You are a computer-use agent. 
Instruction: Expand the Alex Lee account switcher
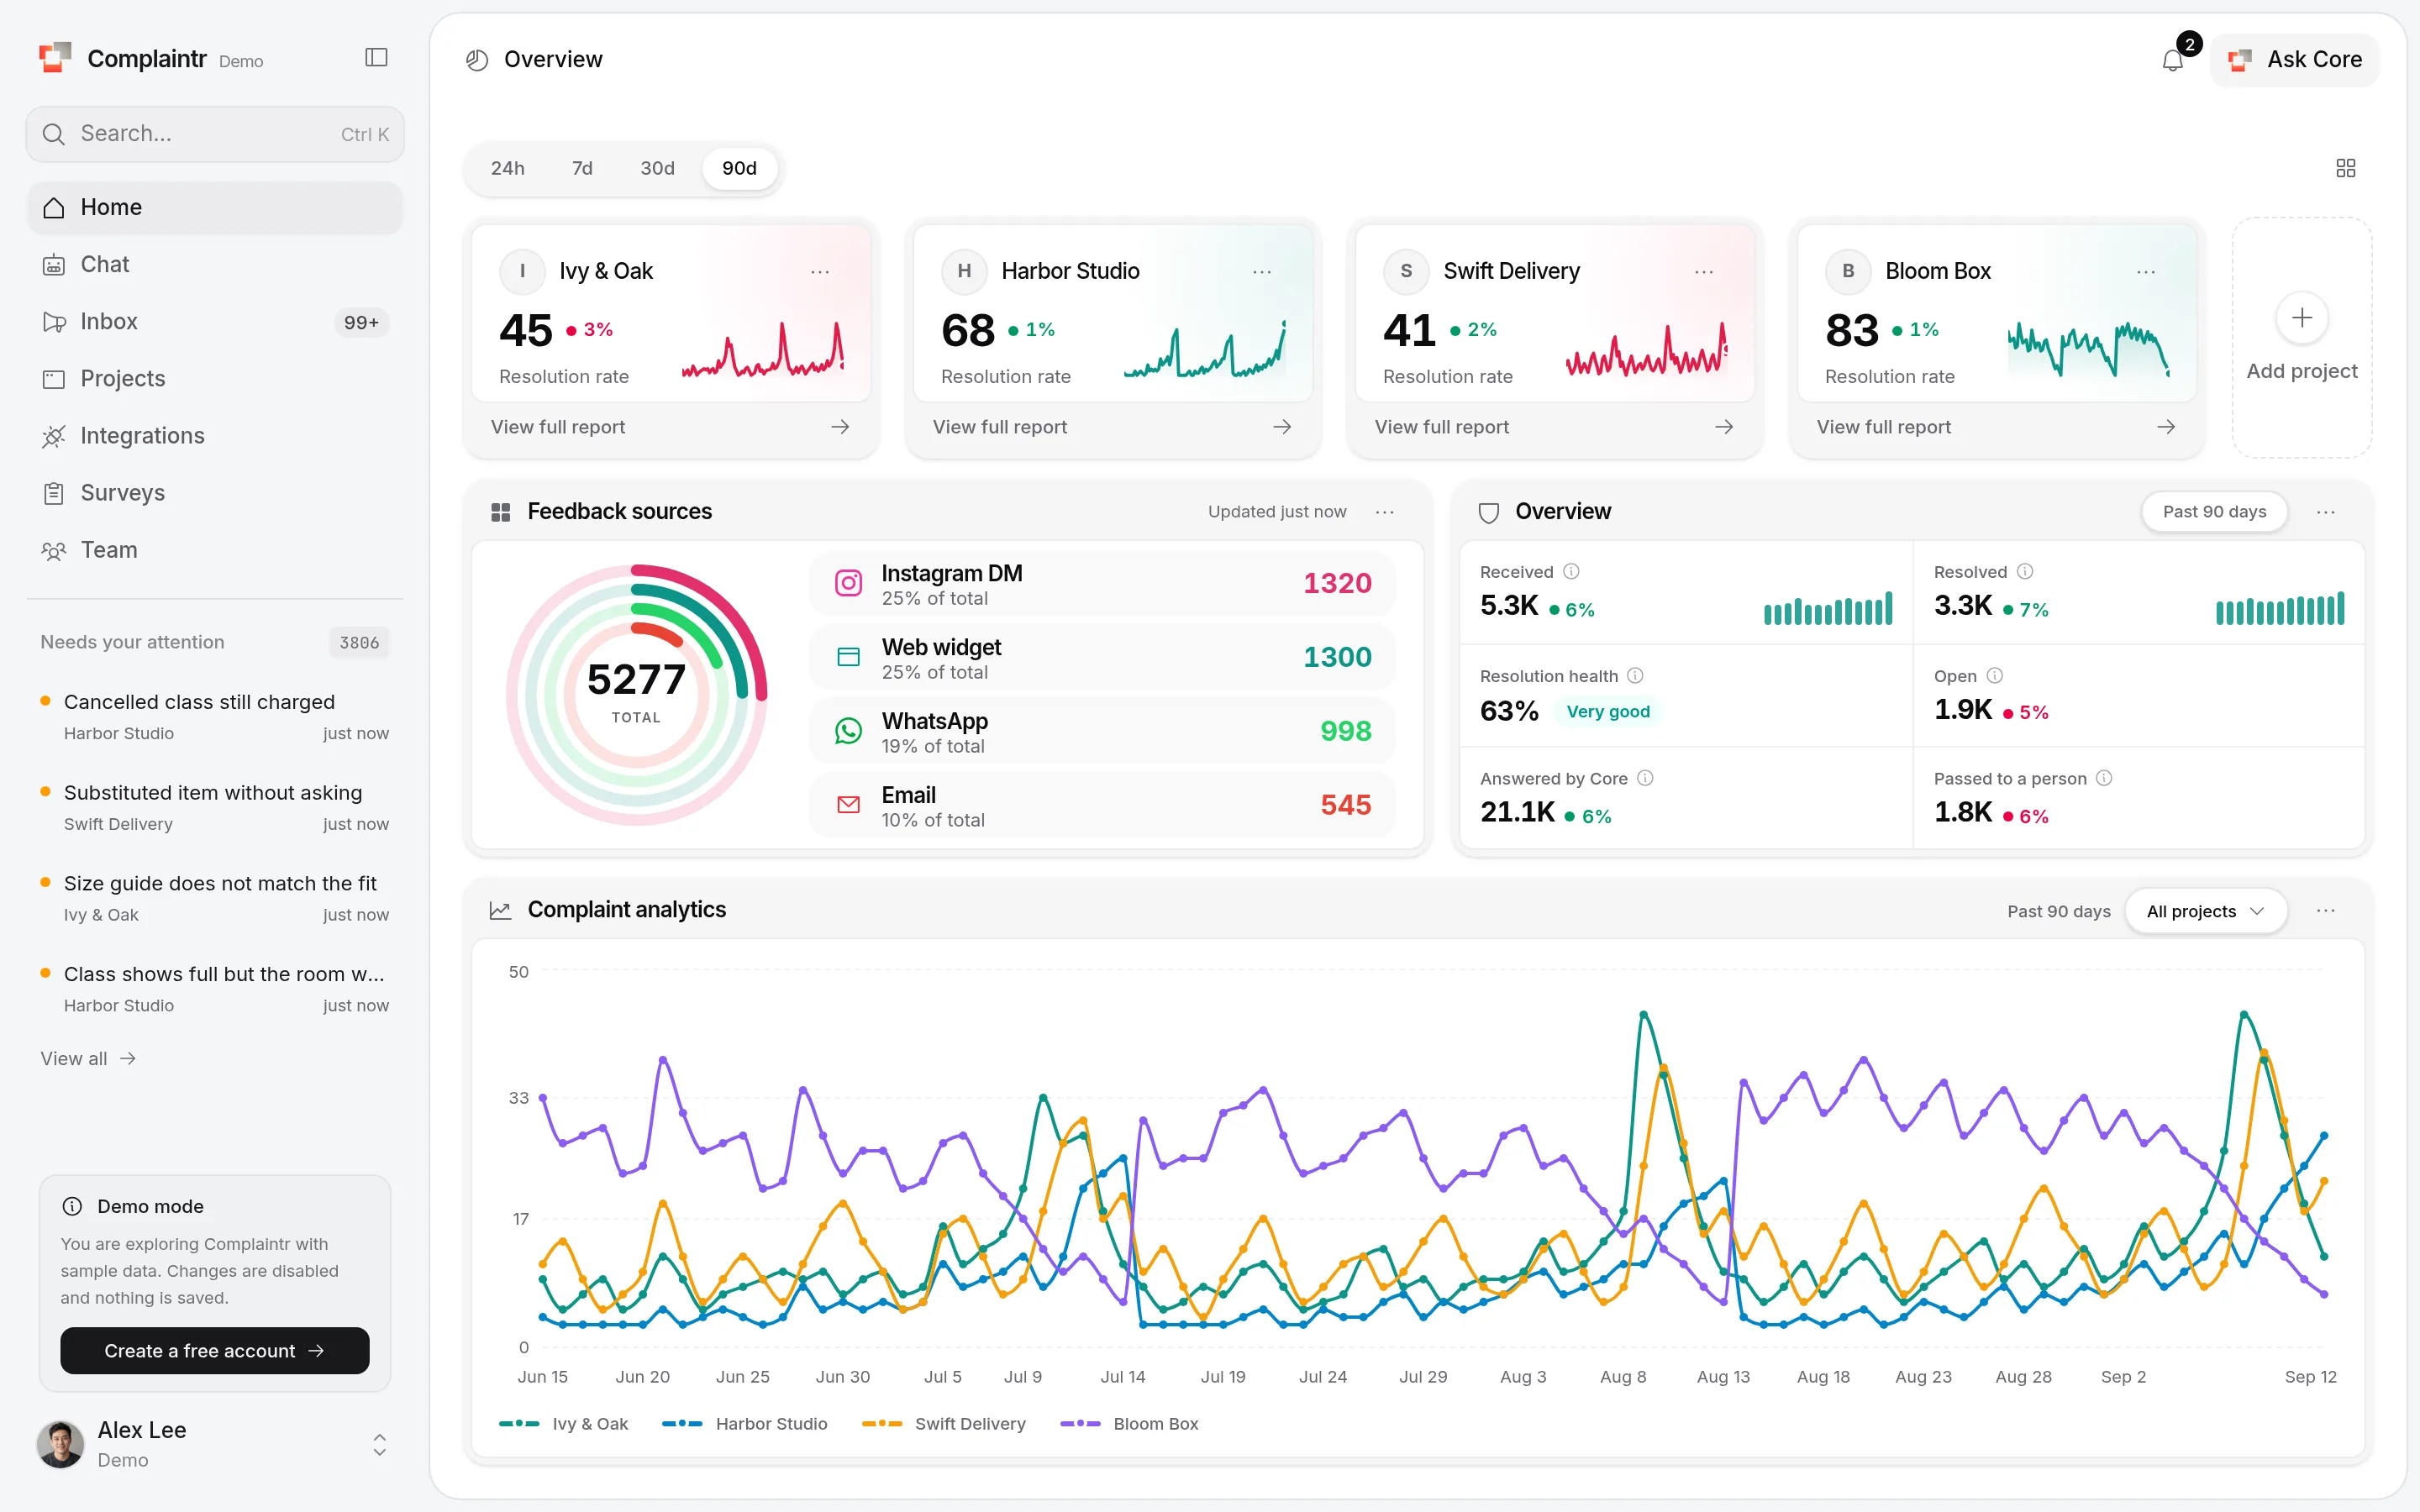(379, 1444)
